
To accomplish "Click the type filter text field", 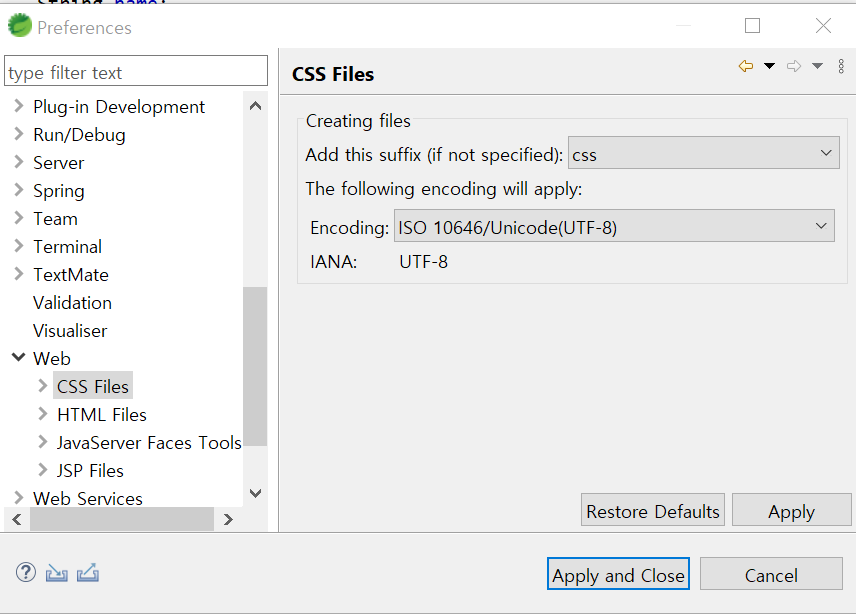I will pyautogui.click(x=136, y=71).
